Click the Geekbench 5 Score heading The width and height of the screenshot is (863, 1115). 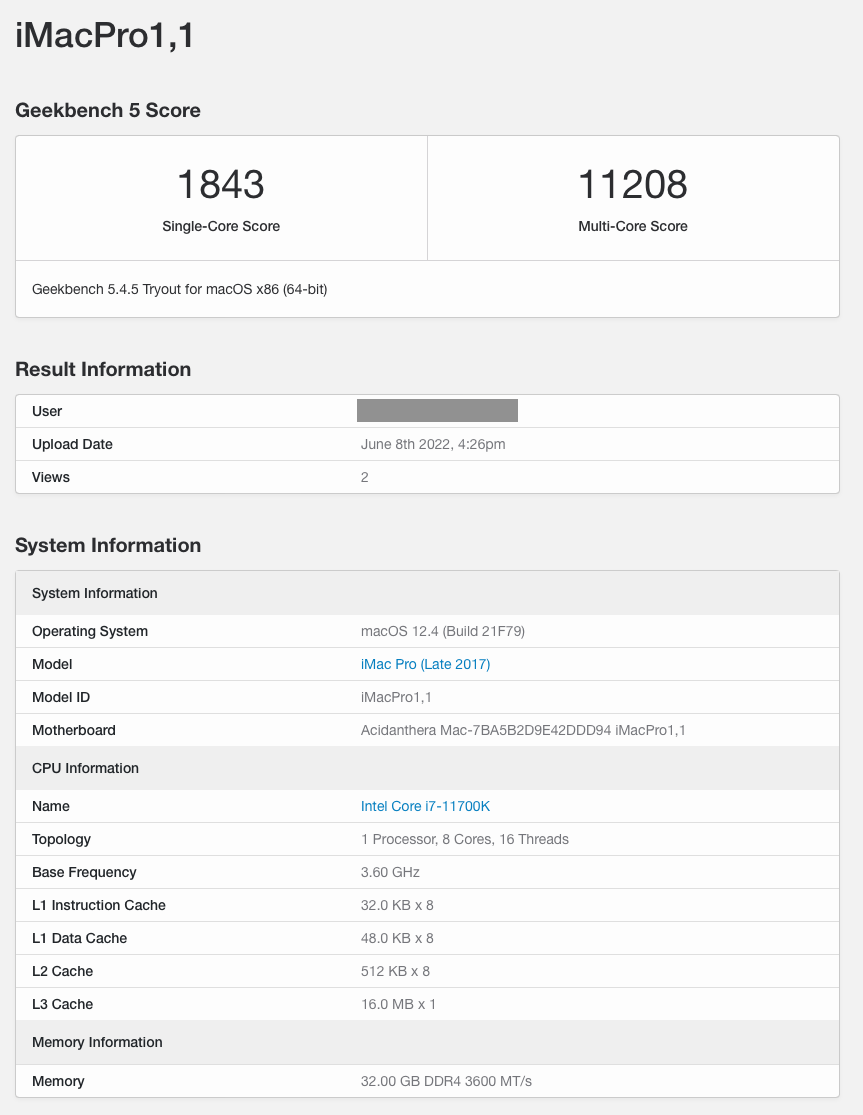[107, 110]
